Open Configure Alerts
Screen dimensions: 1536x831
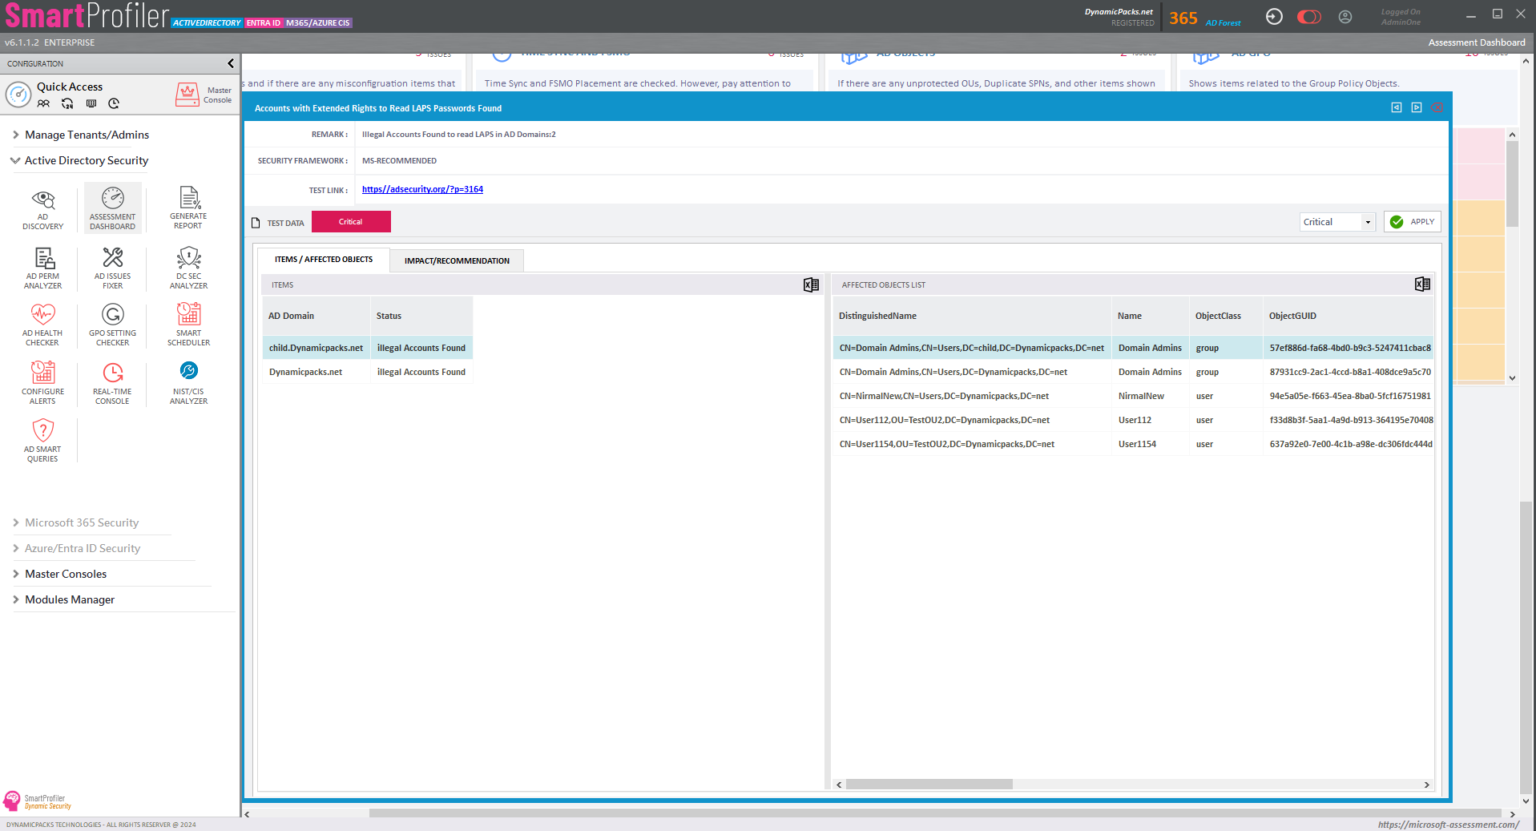click(43, 383)
